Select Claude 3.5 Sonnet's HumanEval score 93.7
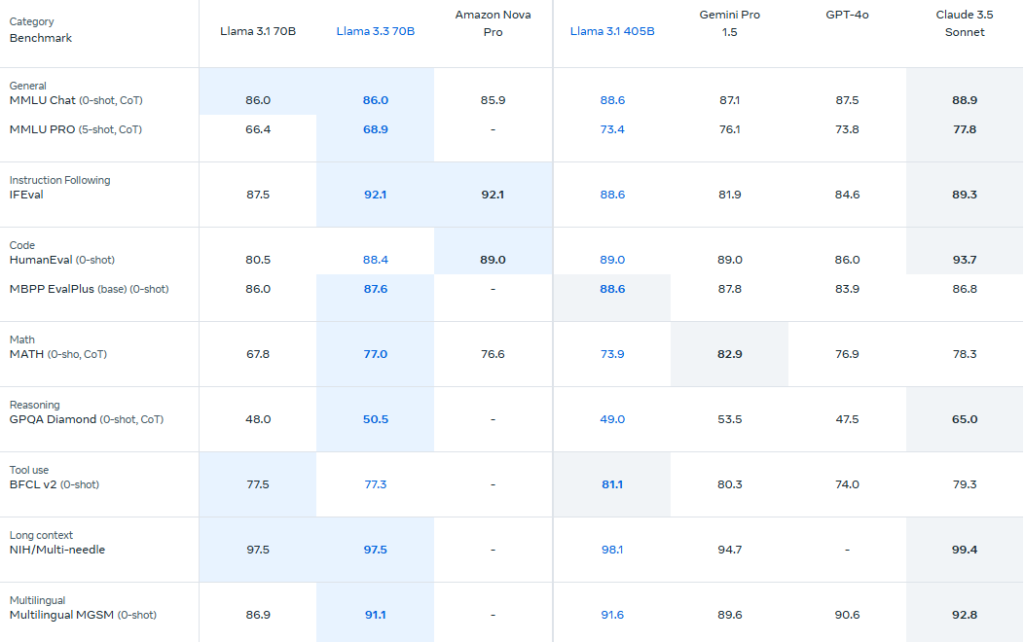This screenshot has width=1024, height=642. [965, 260]
